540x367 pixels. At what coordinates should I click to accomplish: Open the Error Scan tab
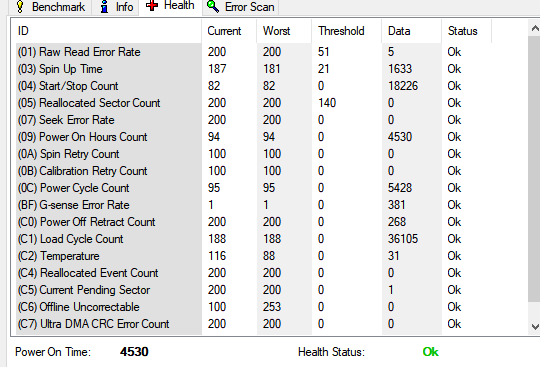[x=241, y=7]
